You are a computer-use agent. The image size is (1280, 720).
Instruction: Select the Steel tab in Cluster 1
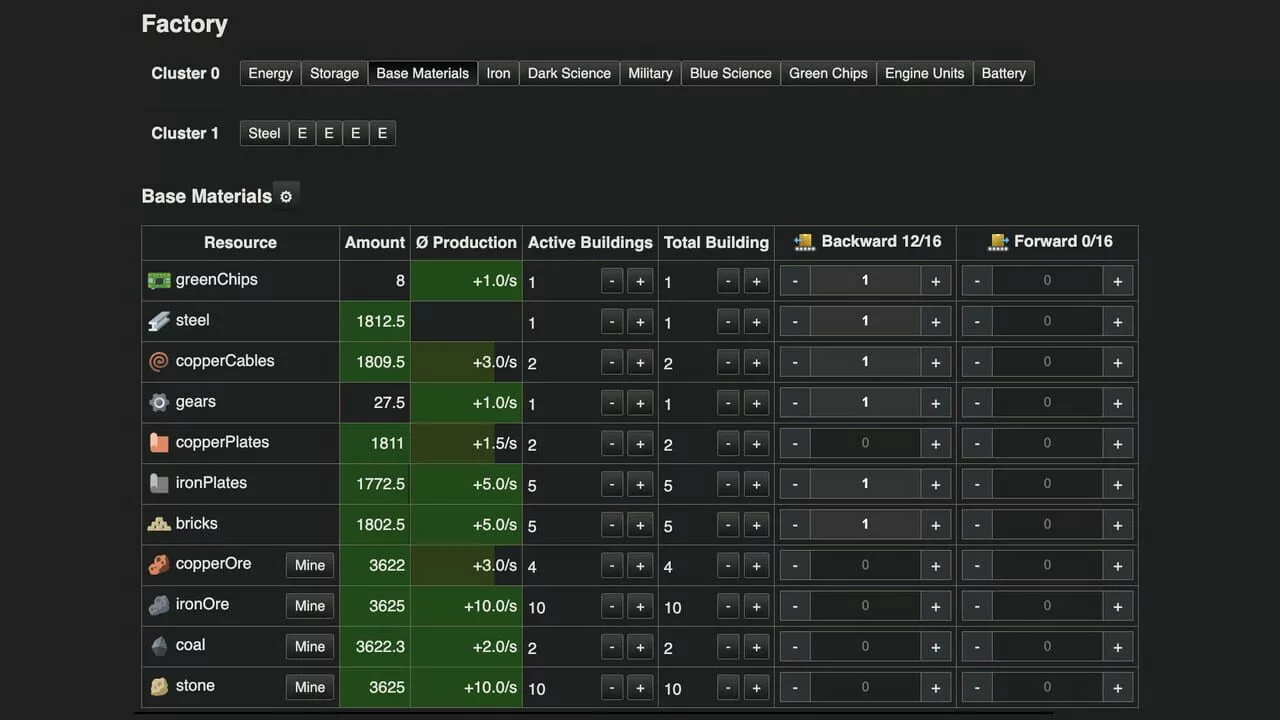[x=264, y=133]
